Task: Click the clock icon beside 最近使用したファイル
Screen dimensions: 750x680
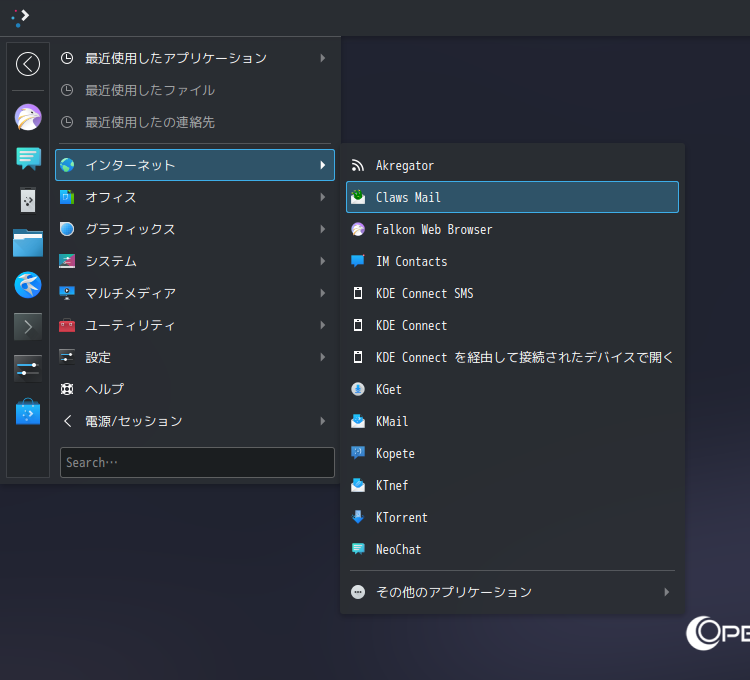Action: click(x=67, y=90)
